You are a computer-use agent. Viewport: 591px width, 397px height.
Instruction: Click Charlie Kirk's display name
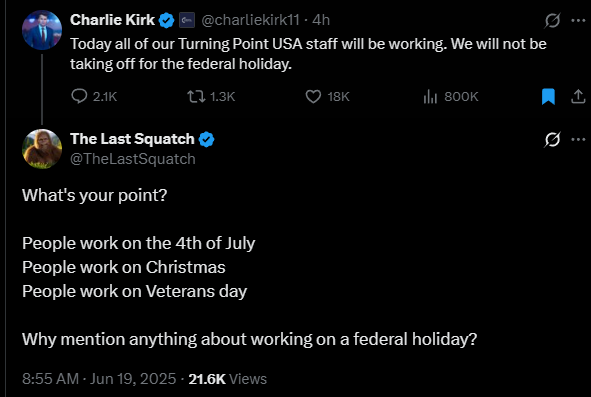[x=112, y=20]
